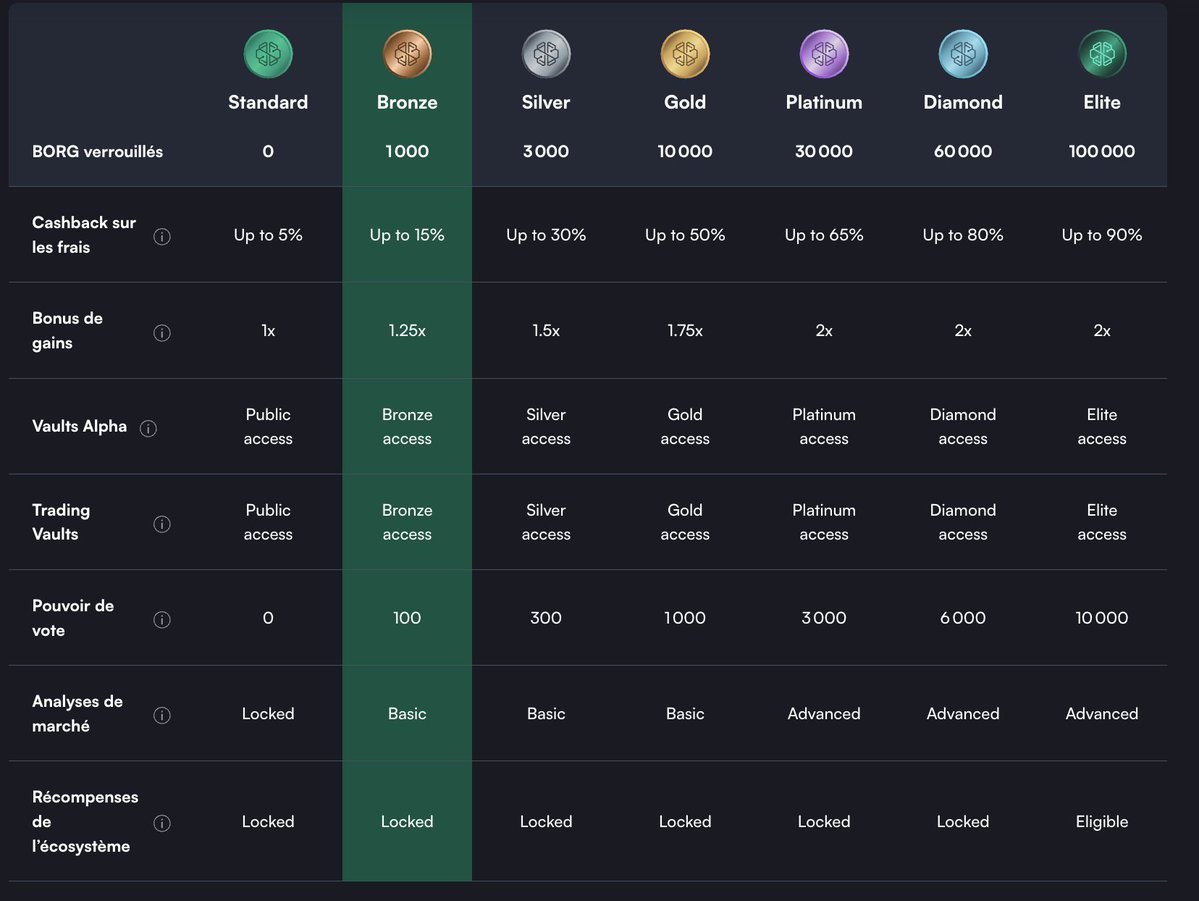Show info for Analyses de marché
Viewport: 1199px width, 901px height.
[x=162, y=715]
